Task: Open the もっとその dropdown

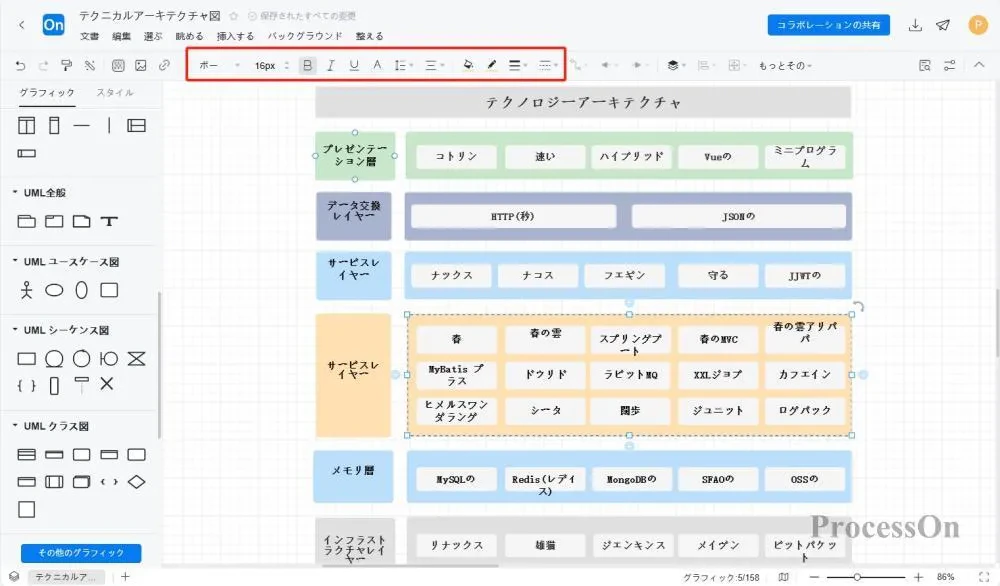Action: click(x=784, y=65)
